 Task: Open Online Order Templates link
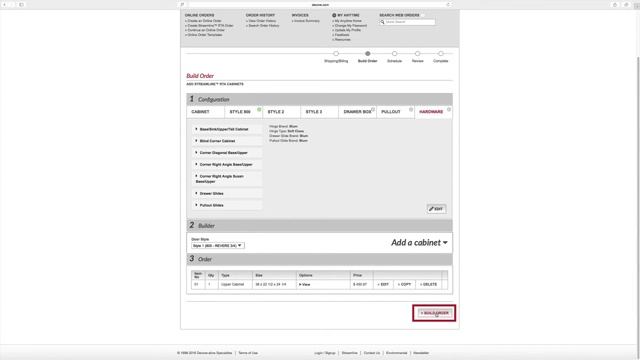pyautogui.click(x=204, y=35)
